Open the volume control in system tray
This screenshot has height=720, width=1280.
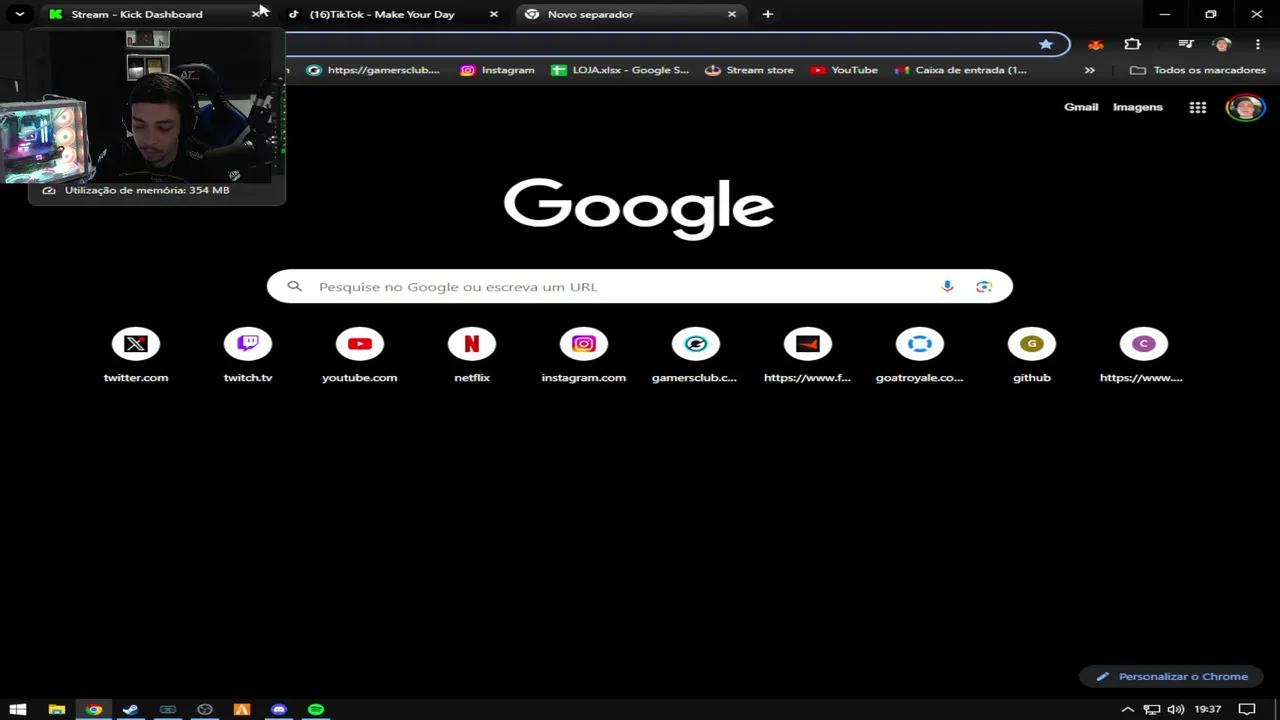[1176, 709]
